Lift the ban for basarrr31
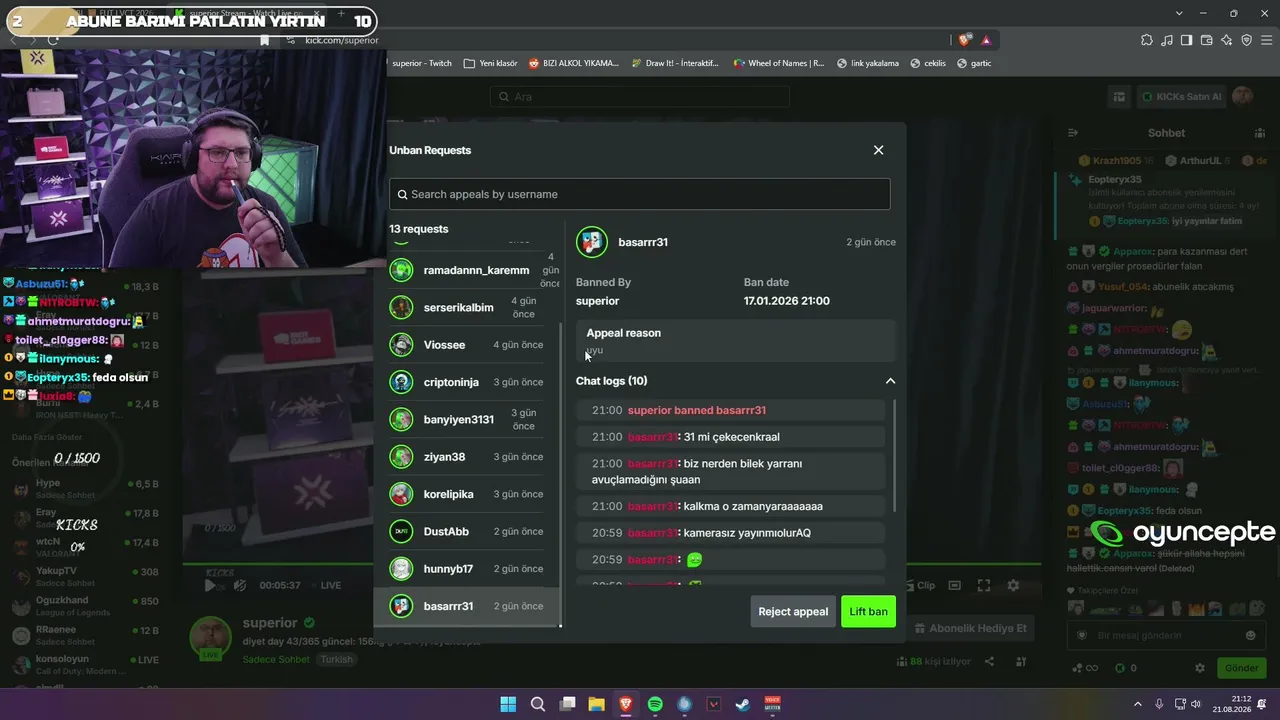 tap(868, 612)
